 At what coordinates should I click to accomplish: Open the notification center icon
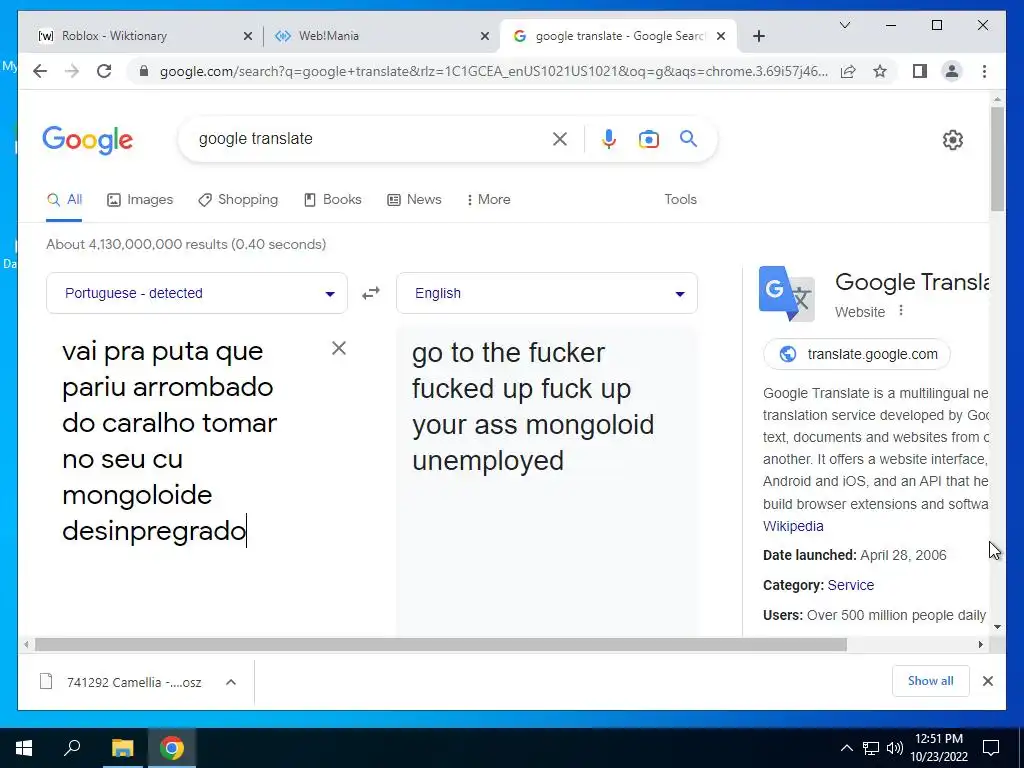(991, 748)
